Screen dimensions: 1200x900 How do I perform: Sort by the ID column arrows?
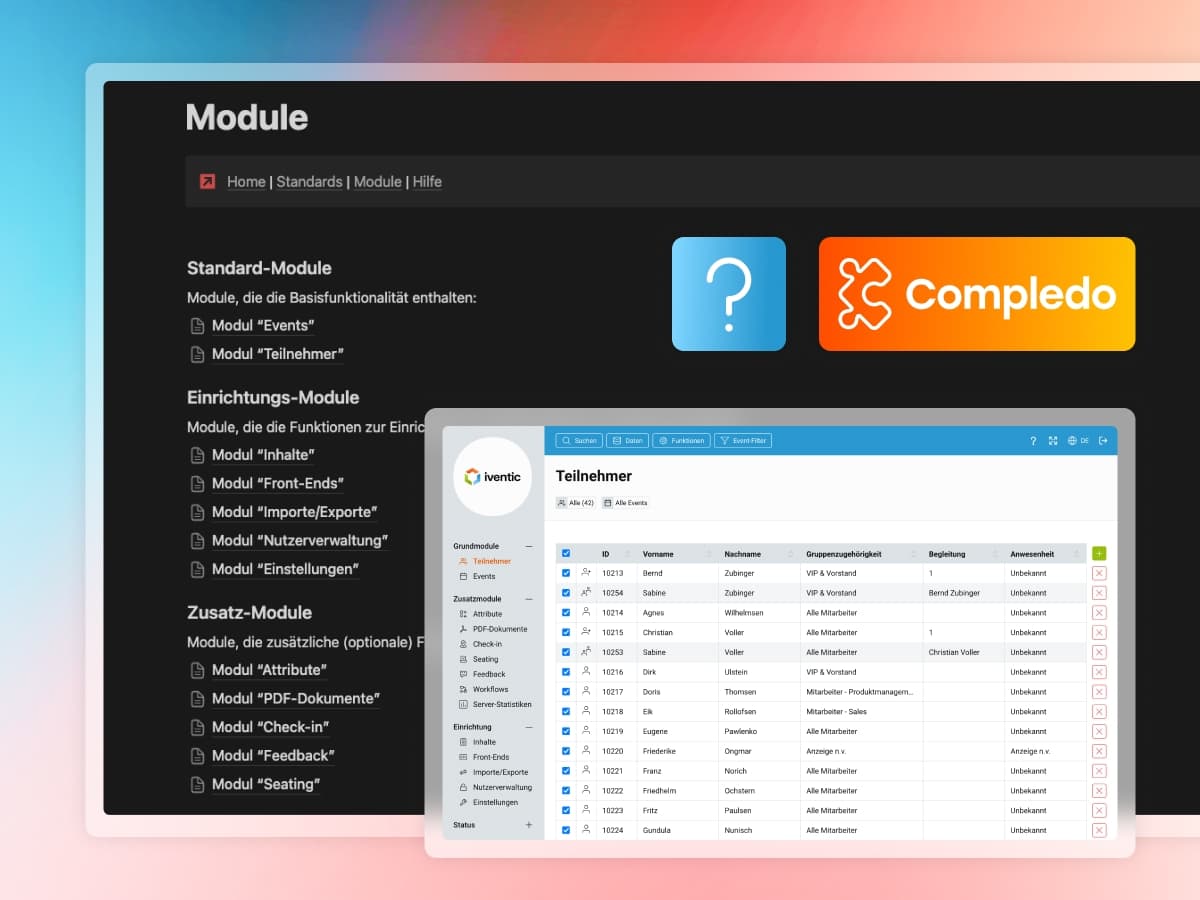click(x=627, y=554)
